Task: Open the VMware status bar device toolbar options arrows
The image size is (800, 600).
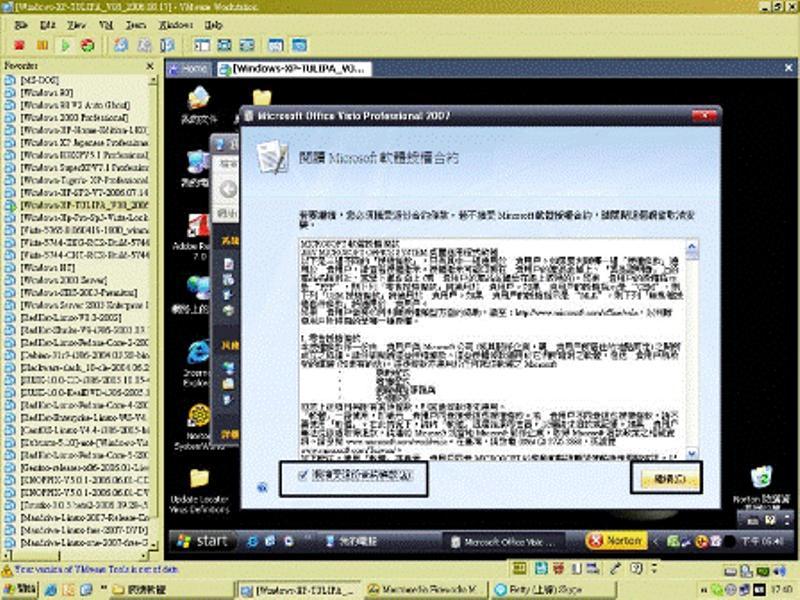Action: (x=655, y=568)
